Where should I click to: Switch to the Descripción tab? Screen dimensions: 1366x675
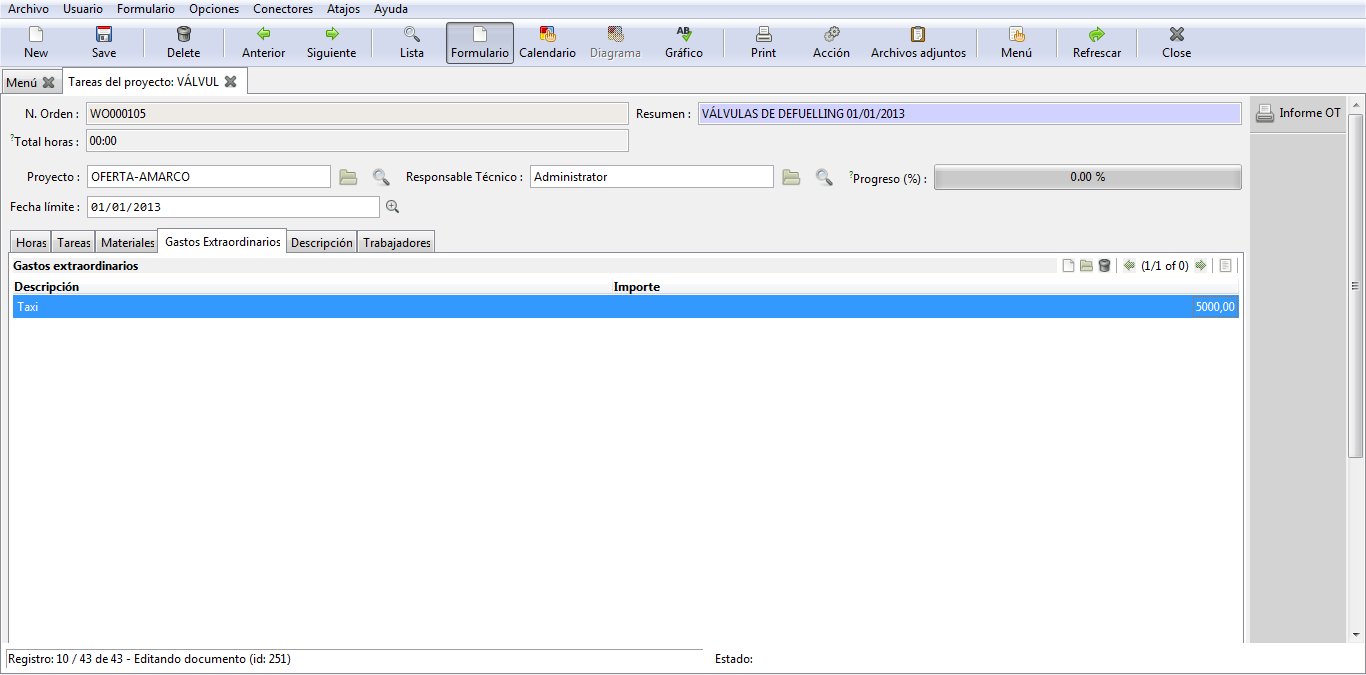coord(322,243)
